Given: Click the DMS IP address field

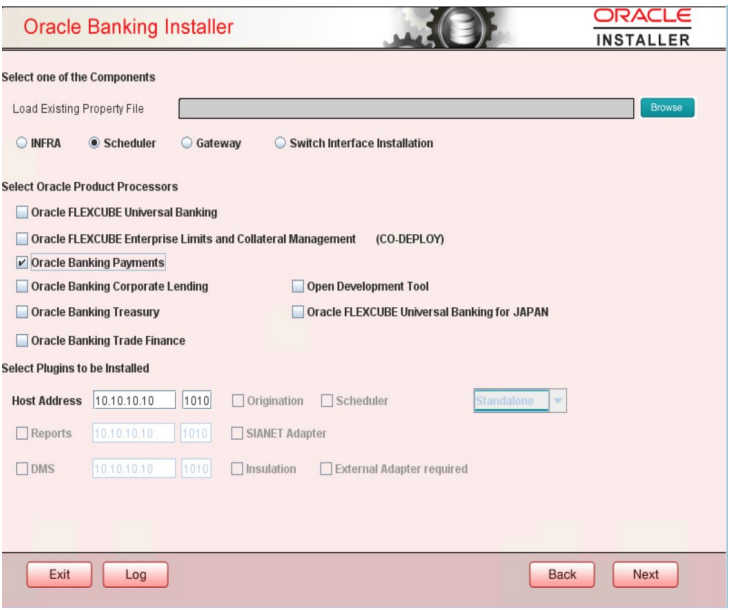Looking at the screenshot, I should coord(134,469).
